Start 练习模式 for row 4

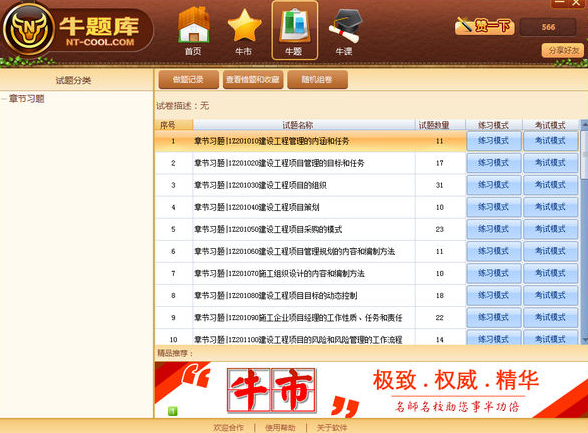click(x=494, y=207)
